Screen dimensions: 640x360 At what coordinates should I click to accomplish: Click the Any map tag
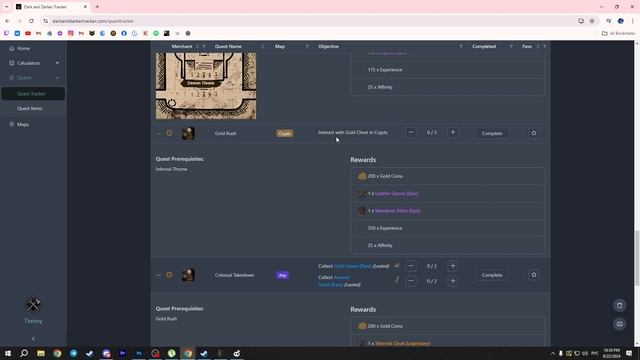click(x=282, y=276)
